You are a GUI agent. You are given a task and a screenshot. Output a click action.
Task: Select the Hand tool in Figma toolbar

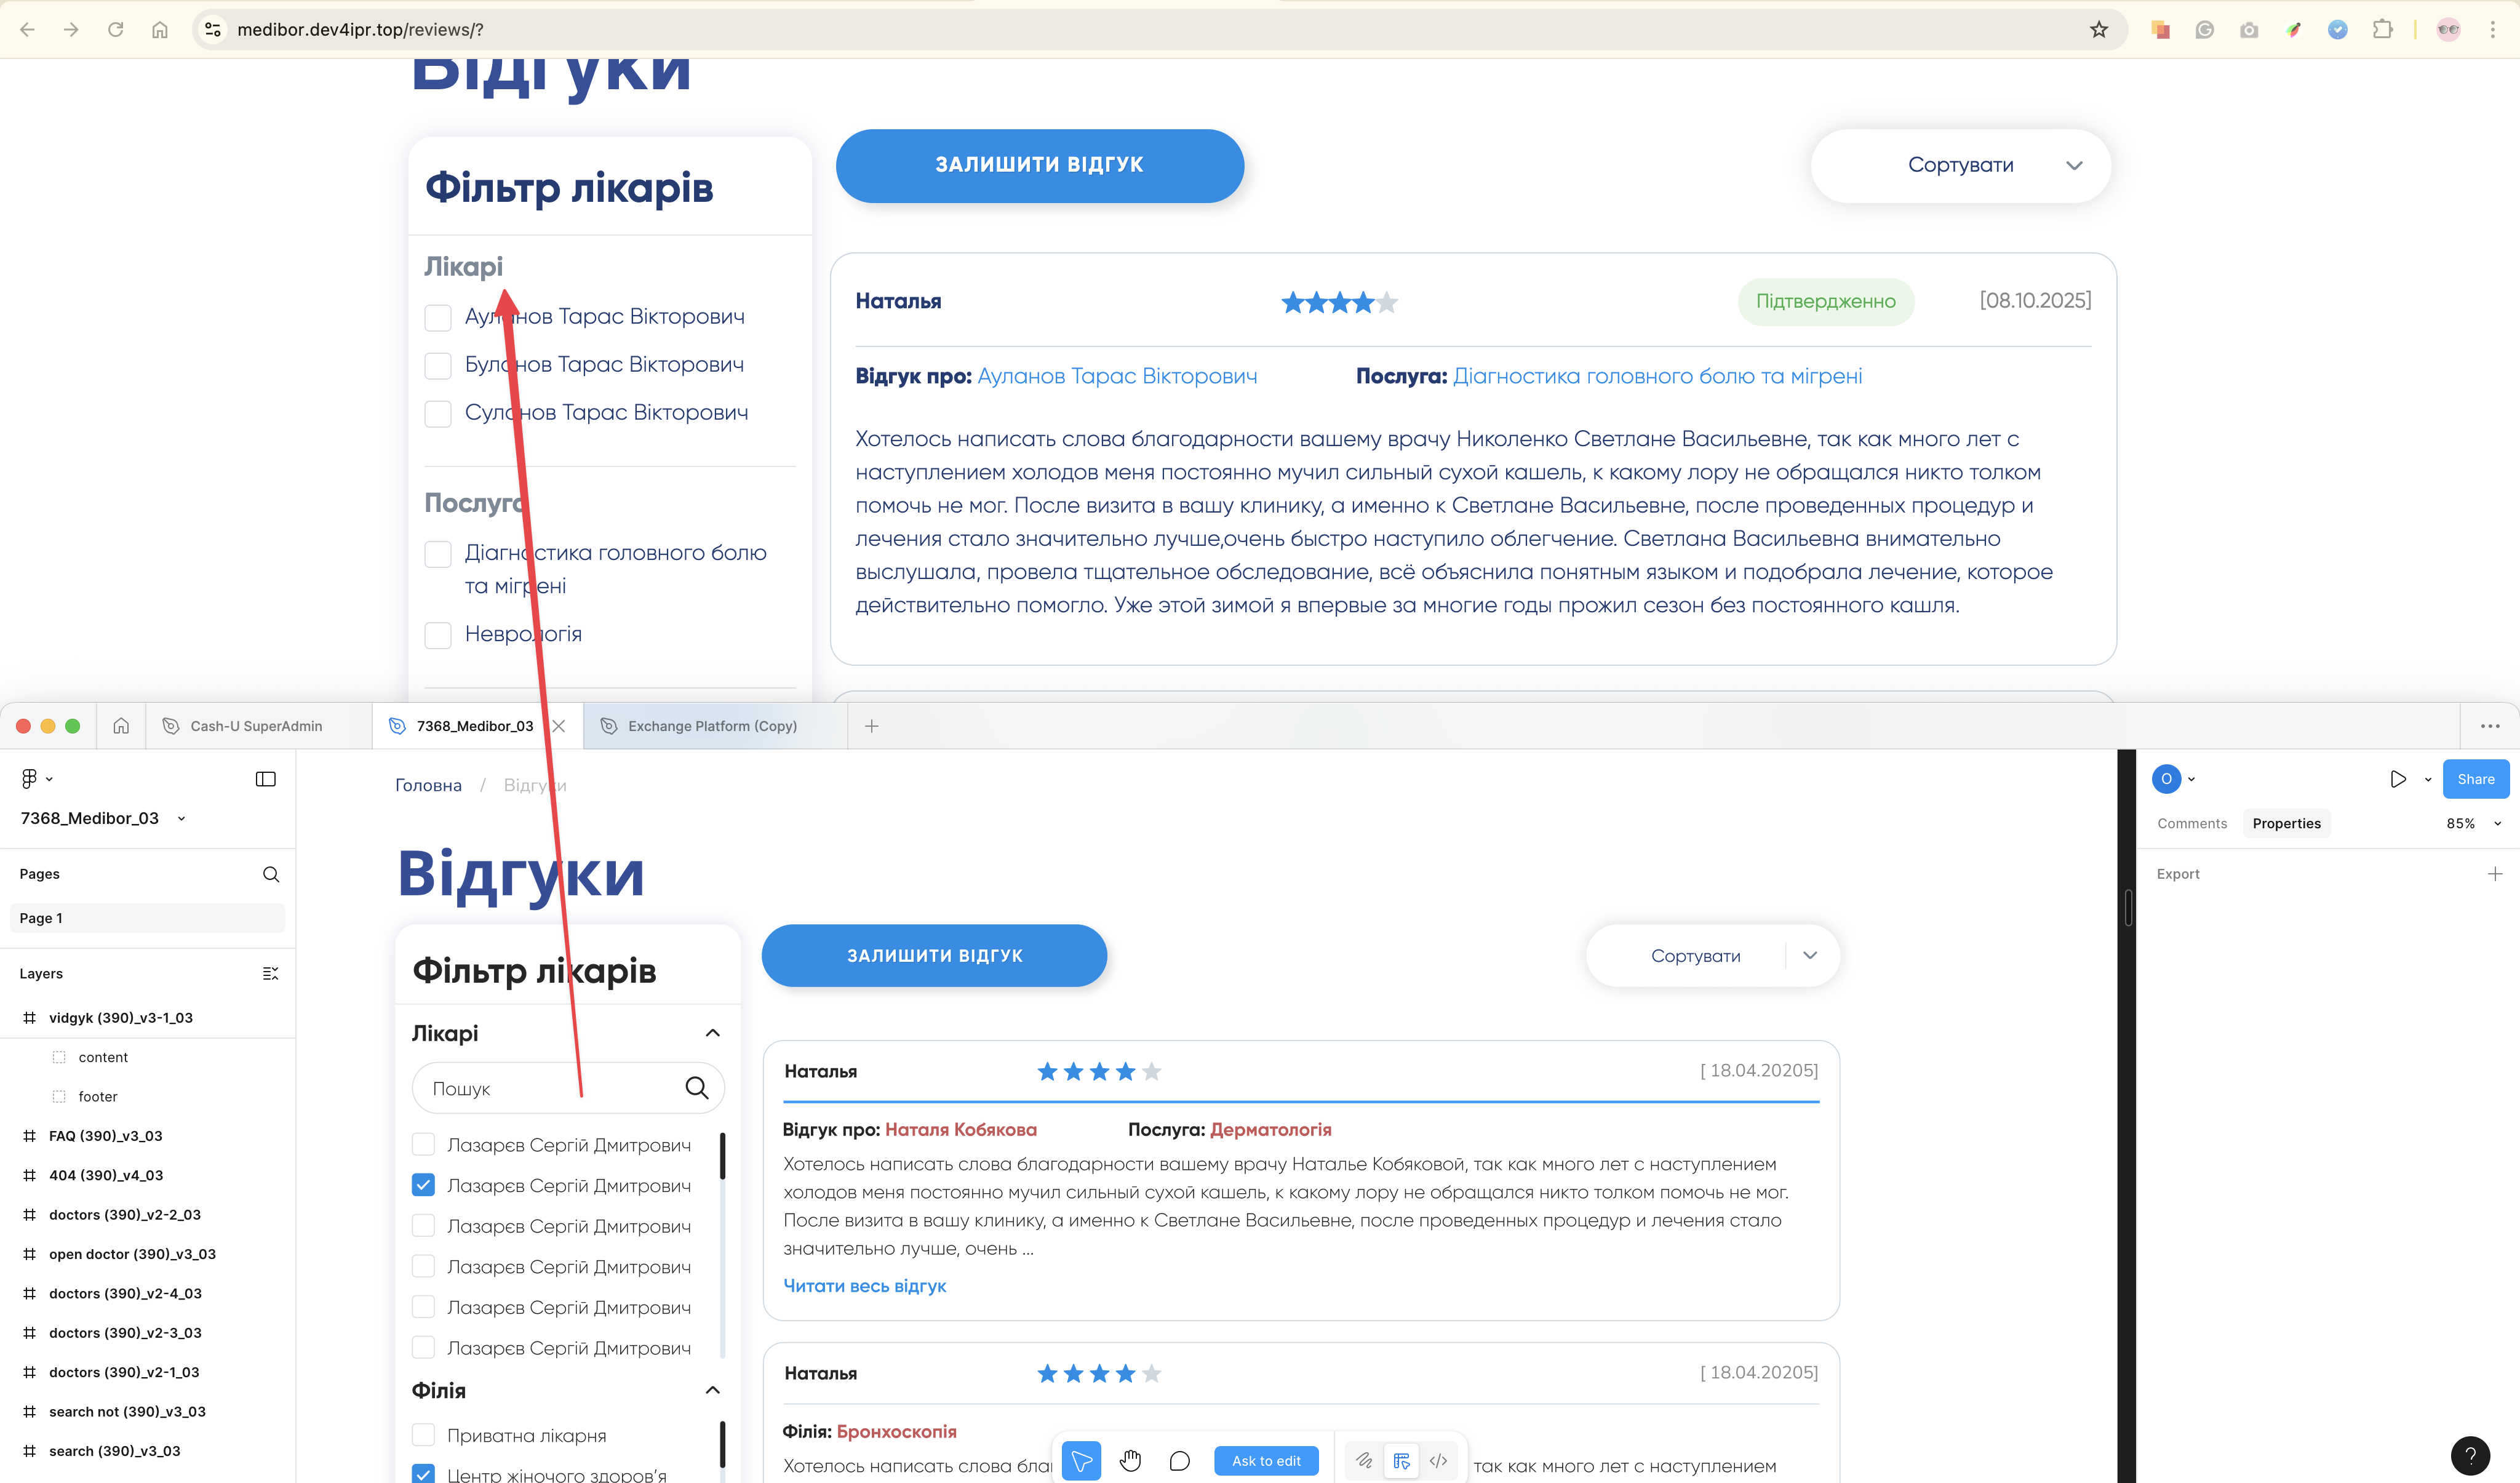1130,1461
